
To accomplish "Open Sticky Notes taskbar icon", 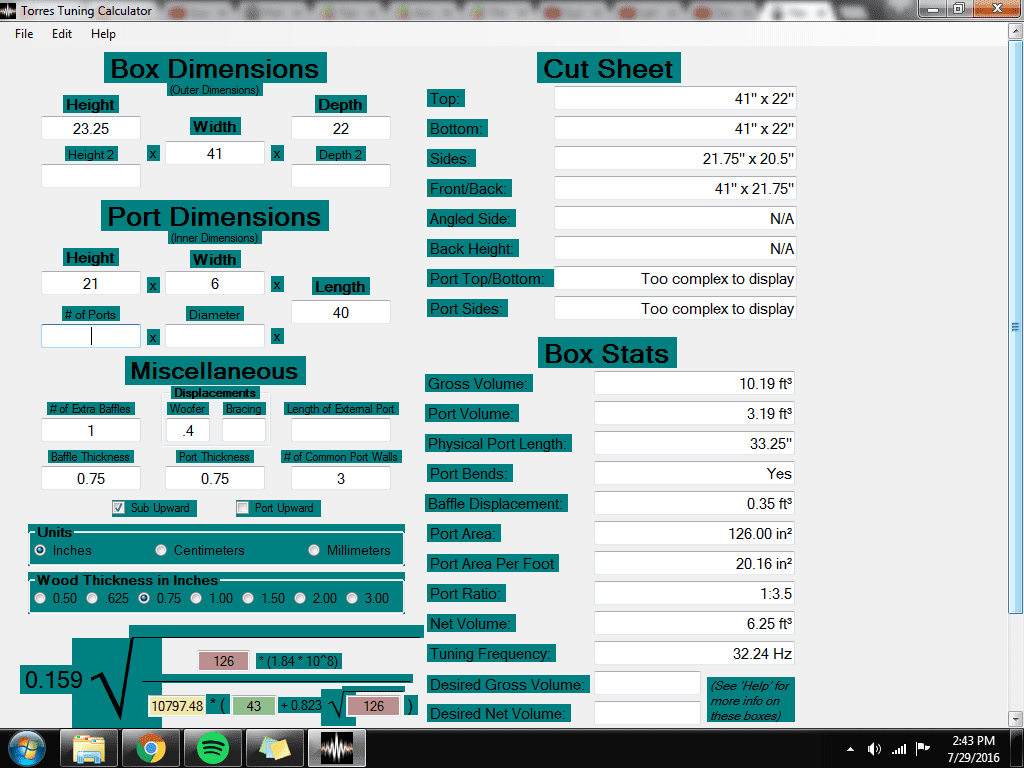I will [x=274, y=748].
